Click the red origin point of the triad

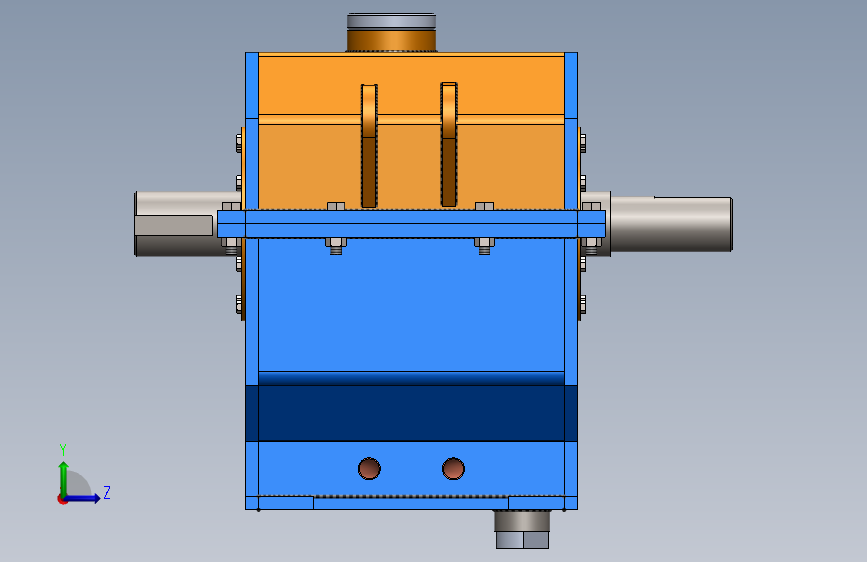62,499
